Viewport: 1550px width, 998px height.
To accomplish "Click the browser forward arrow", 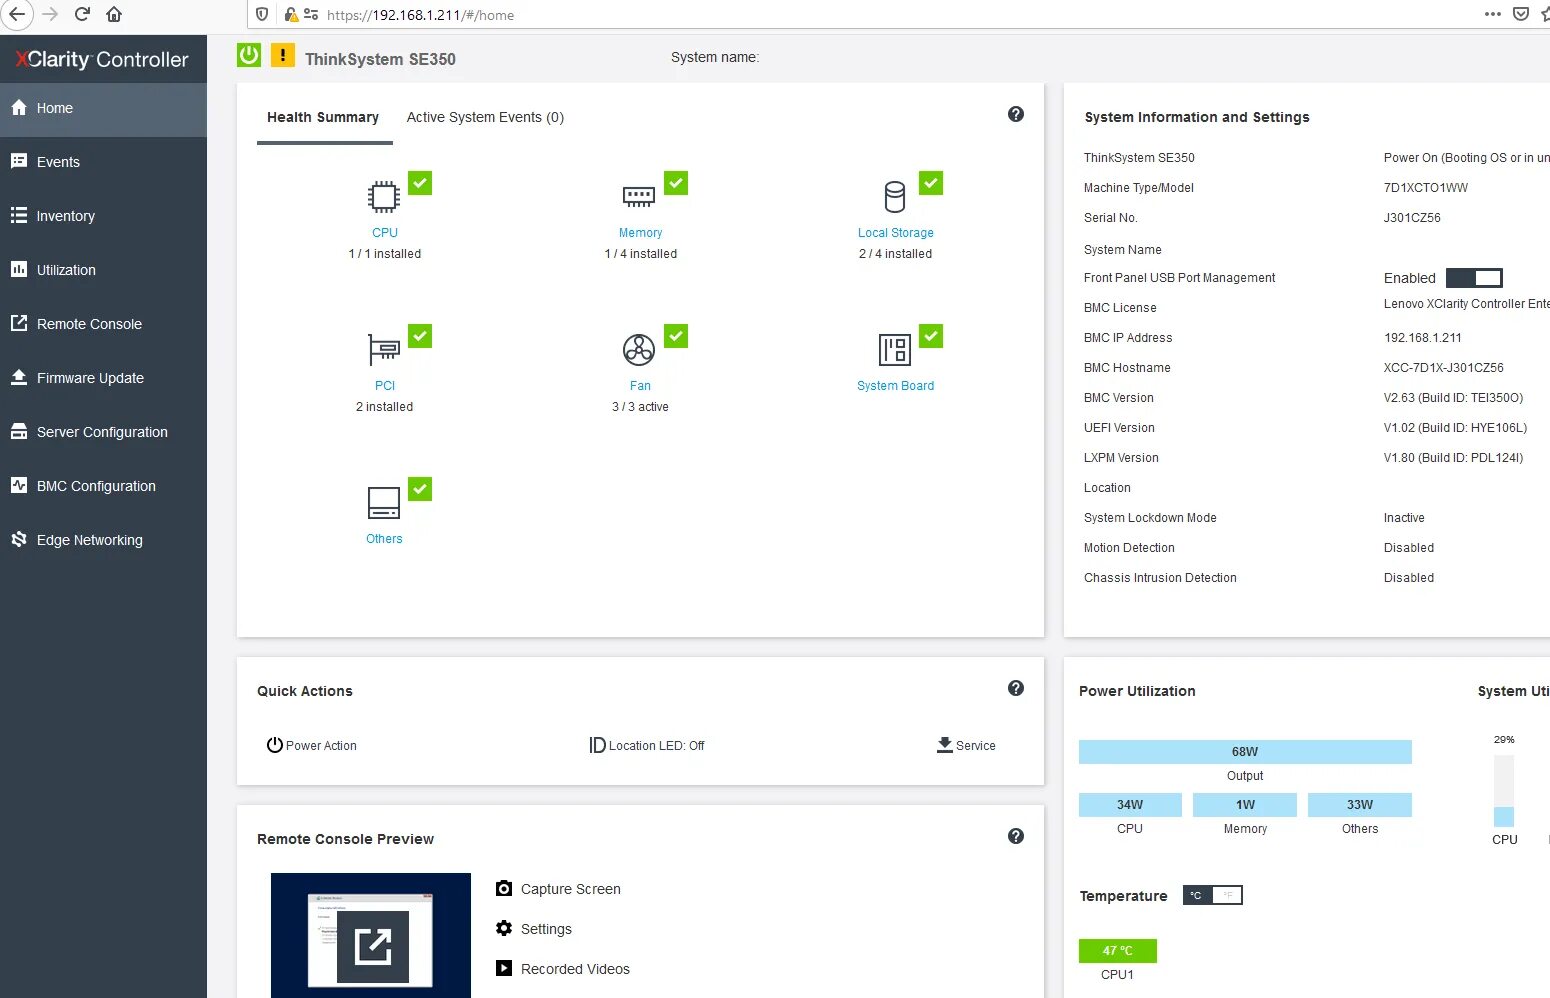I will pyautogui.click(x=50, y=14).
